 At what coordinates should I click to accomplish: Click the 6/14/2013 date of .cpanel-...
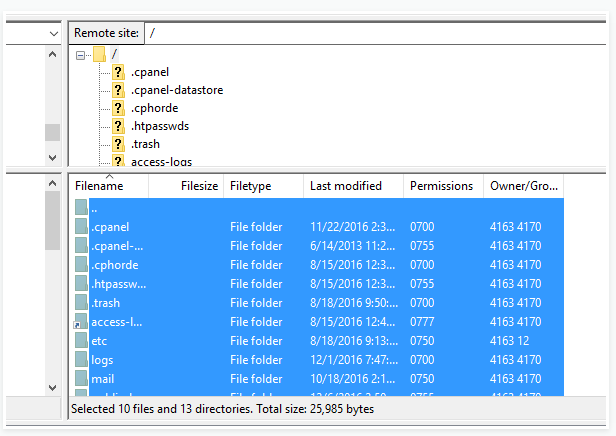click(353, 245)
